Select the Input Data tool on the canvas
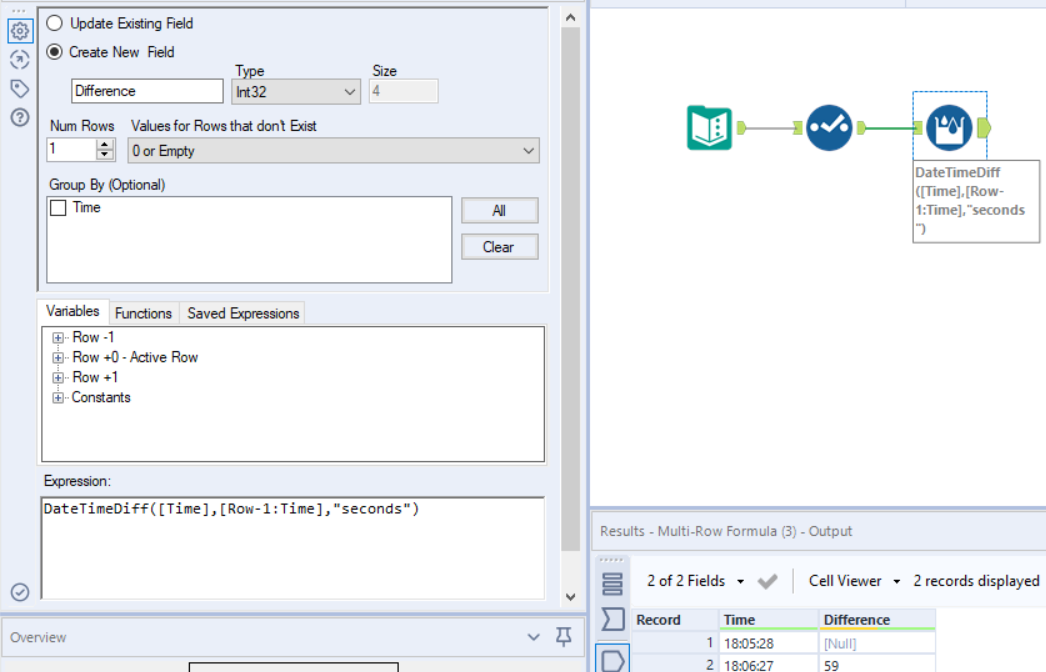Image resolution: width=1046 pixels, height=672 pixels. tap(710, 128)
